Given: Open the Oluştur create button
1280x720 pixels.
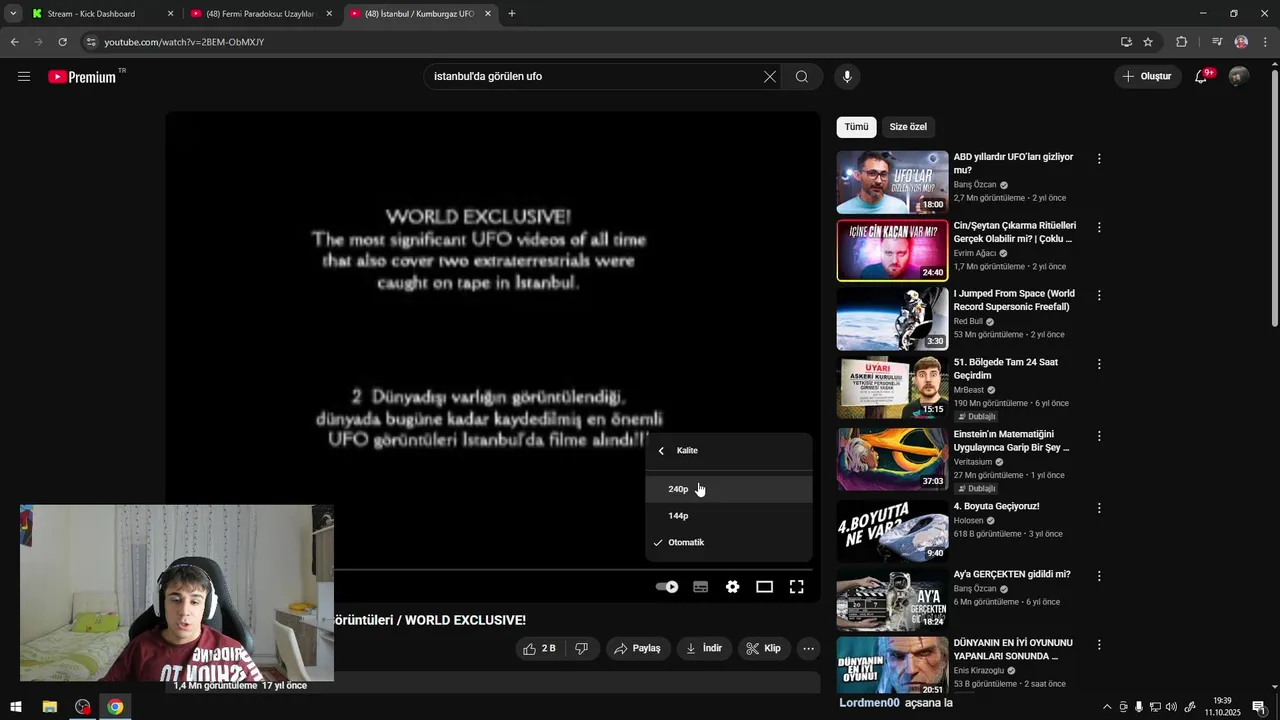Looking at the screenshot, I should click(x=1147, y=76).
